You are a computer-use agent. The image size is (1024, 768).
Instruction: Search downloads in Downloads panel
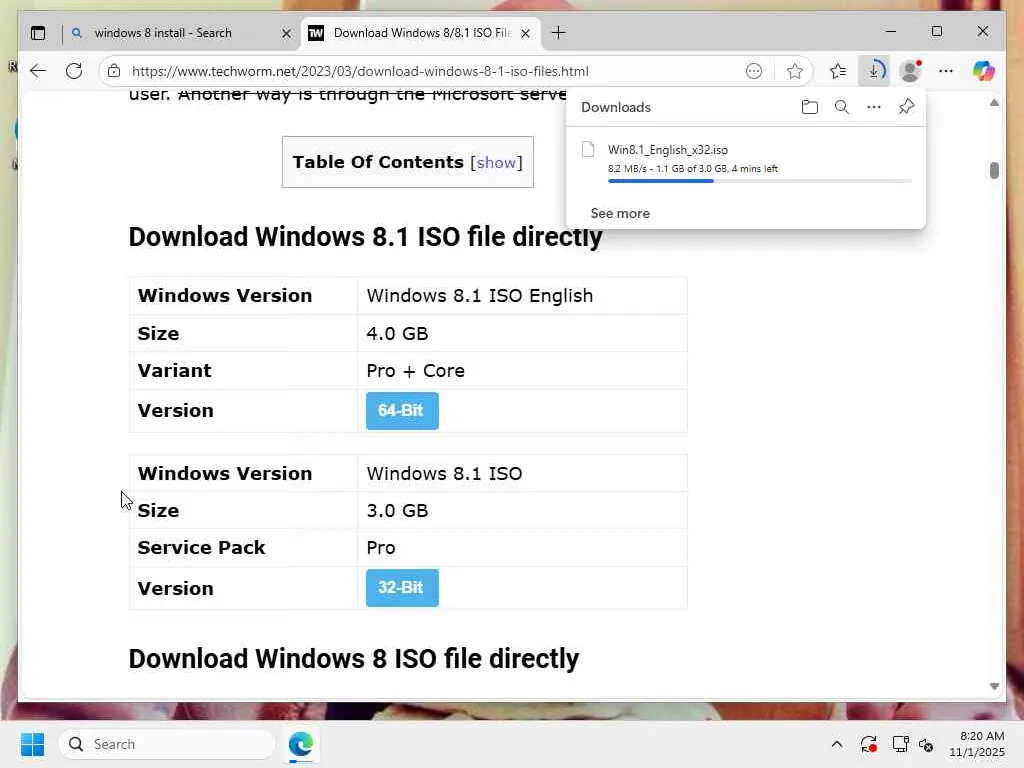(842, 107)
